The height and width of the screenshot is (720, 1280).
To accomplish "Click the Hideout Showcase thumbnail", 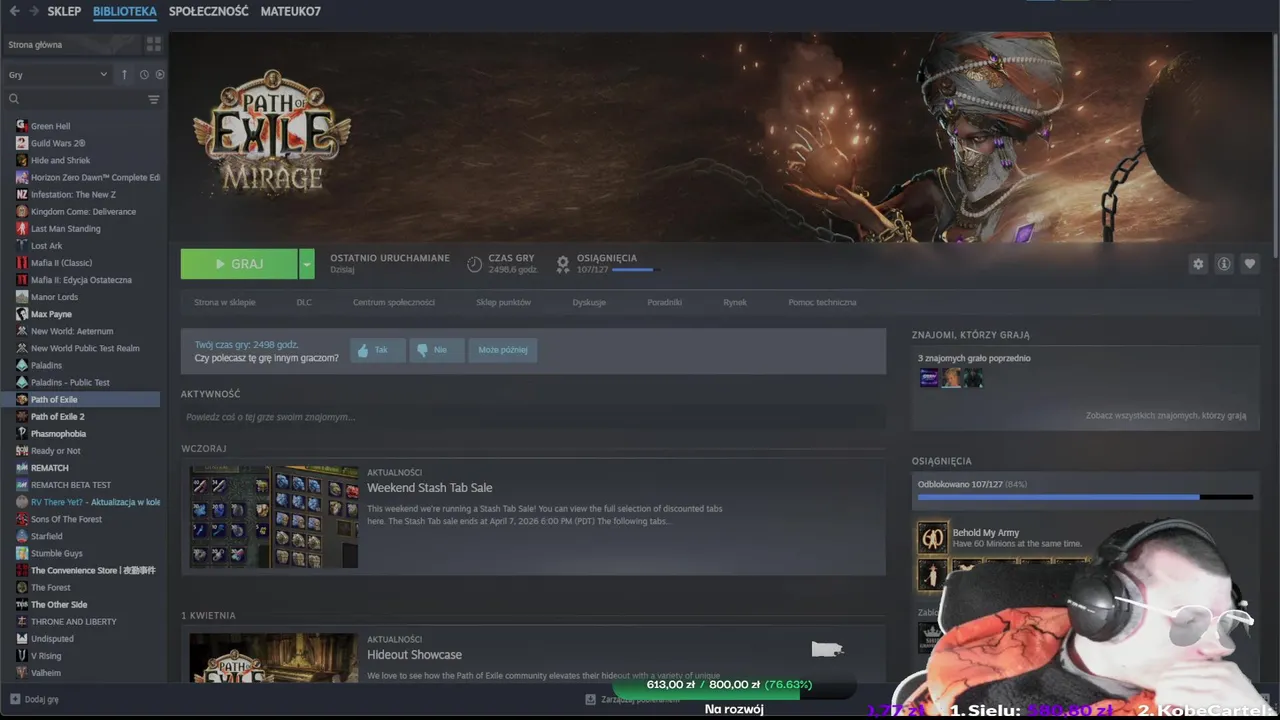I will click(x=274, y=658).
